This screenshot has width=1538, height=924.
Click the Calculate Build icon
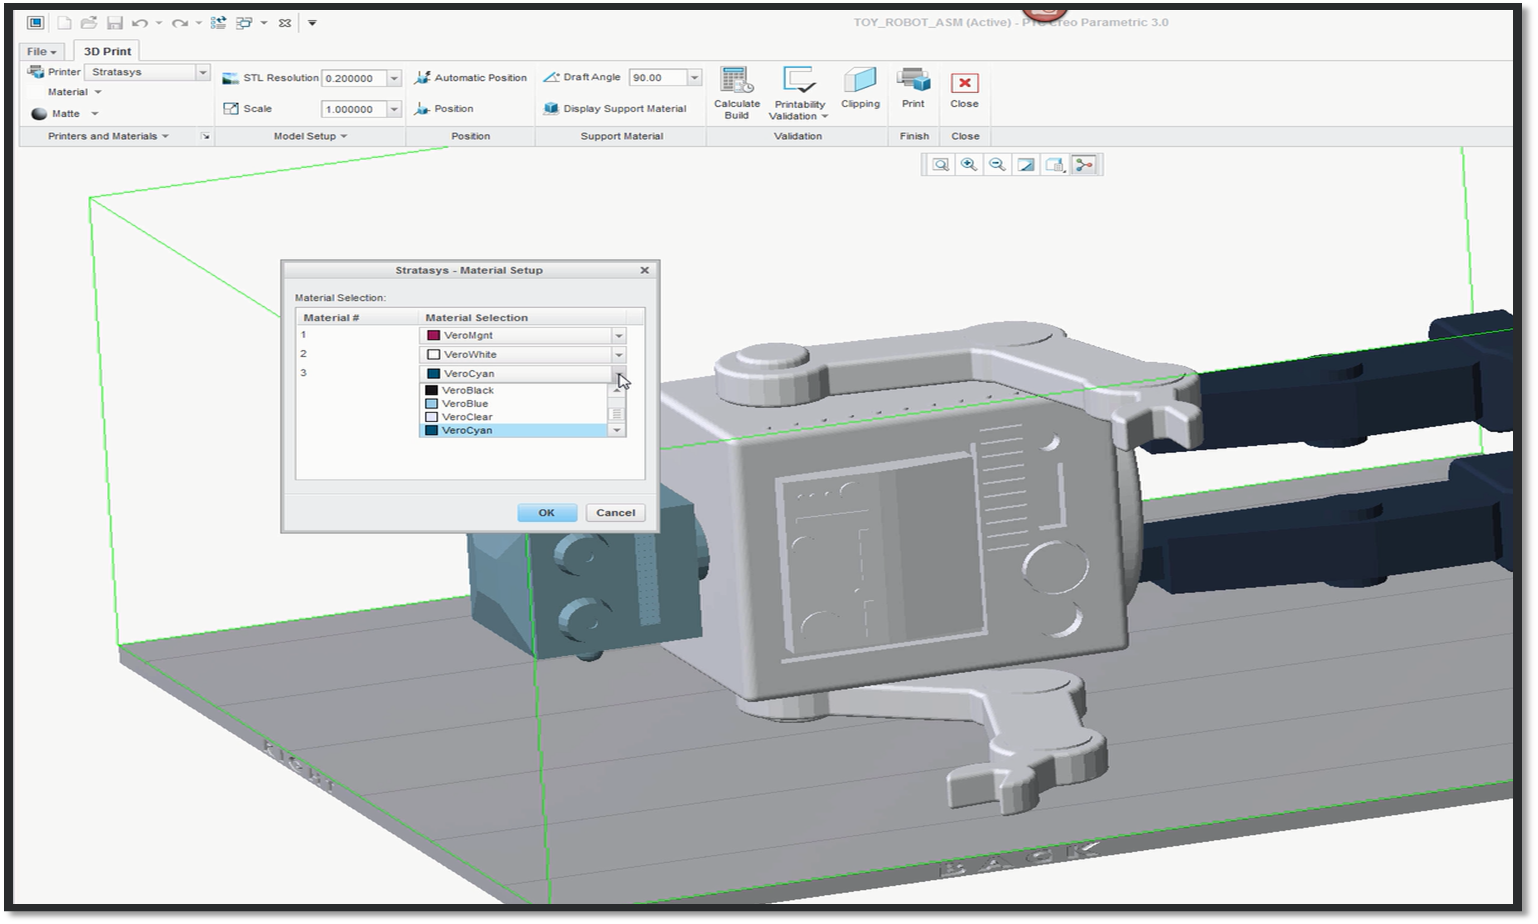pyautogui.click(x=736, y=81)
